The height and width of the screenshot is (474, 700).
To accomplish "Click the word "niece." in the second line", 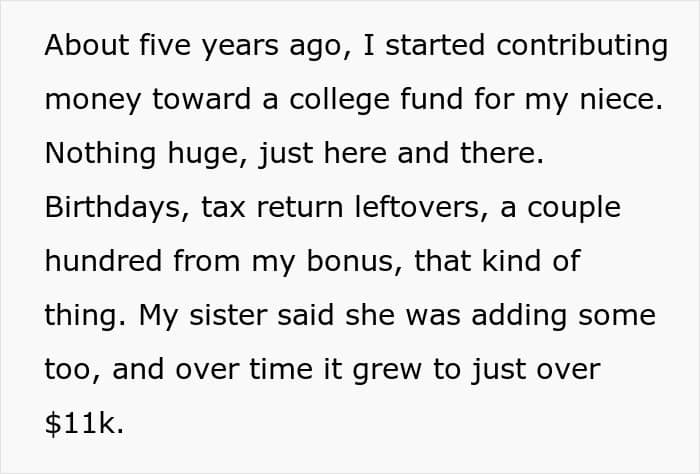I will [x=621, y=99].
